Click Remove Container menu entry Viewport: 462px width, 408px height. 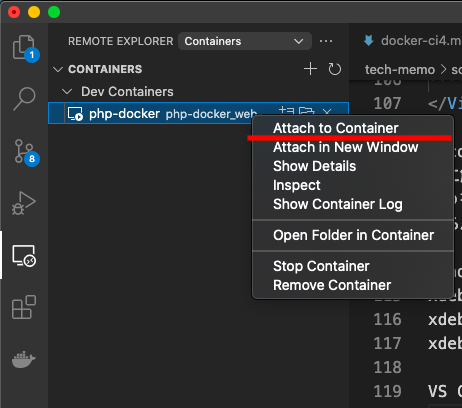point(332,285)
